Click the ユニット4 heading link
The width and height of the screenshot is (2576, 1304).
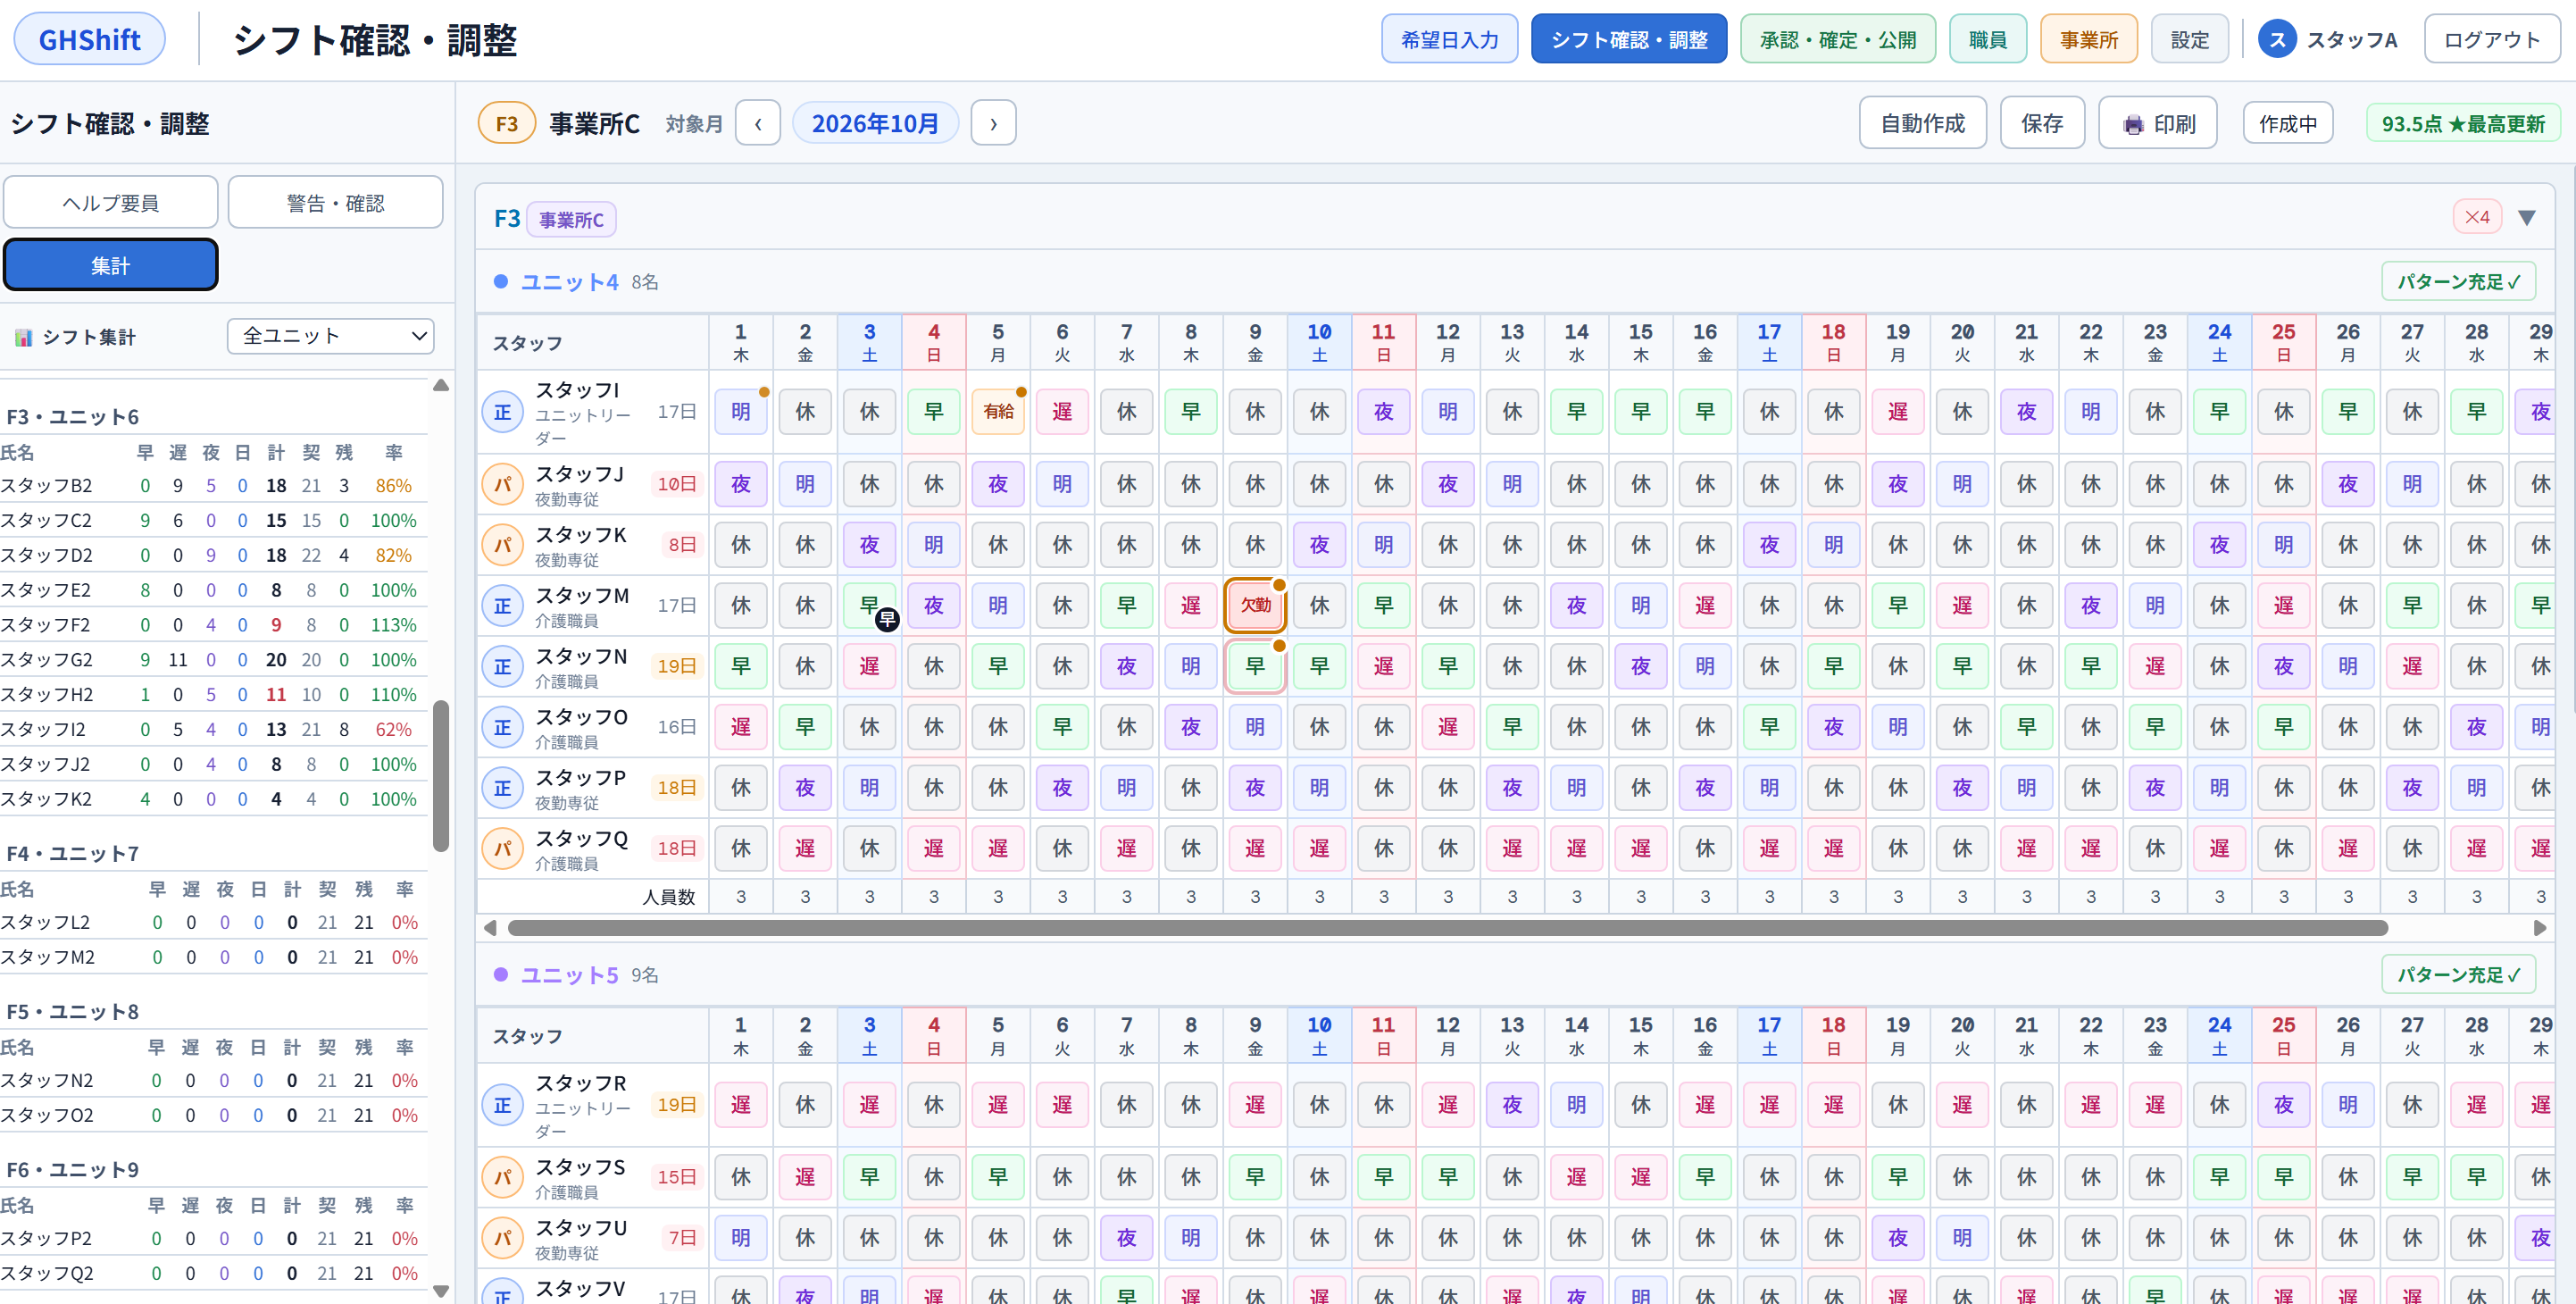click(569, 282)
